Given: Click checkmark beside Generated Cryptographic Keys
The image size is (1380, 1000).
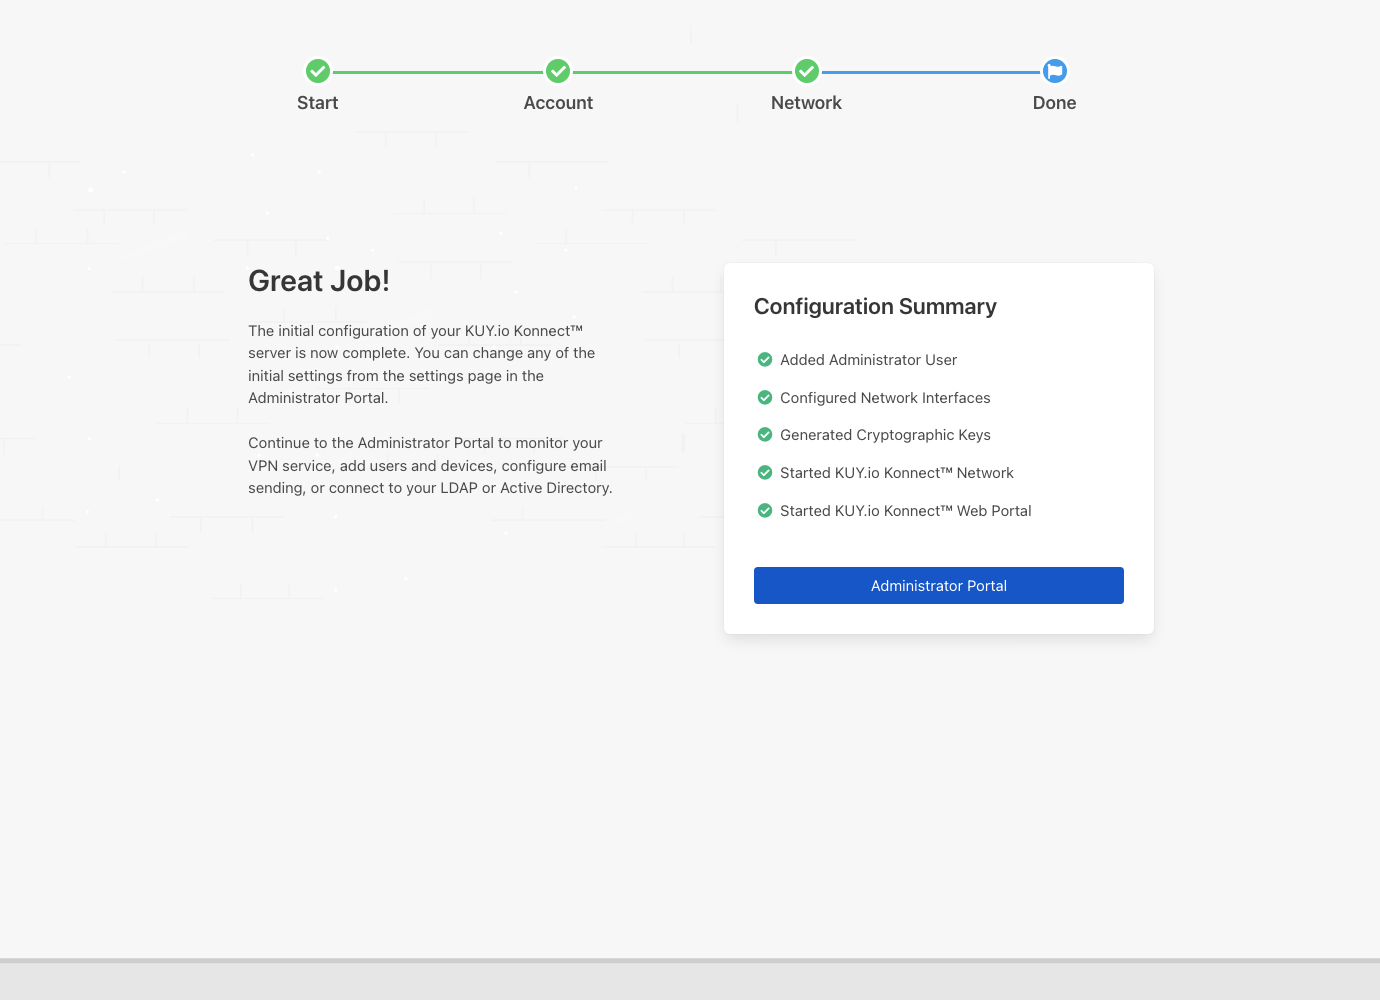Looking at the screenshot, I should pyautogui.click(x=765, y=434).
